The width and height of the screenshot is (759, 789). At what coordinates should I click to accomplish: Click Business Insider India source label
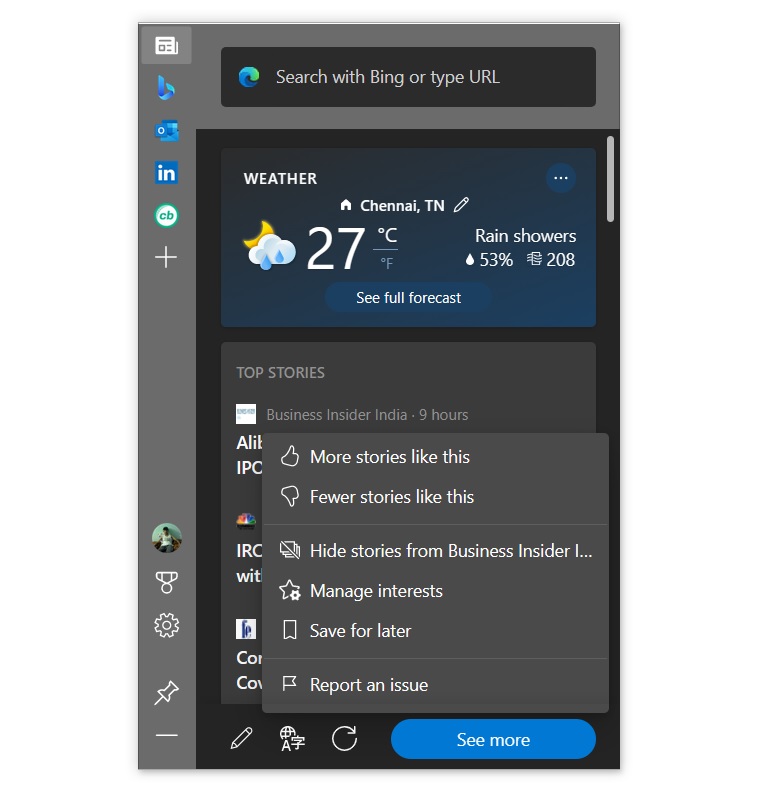click(337, 415)
